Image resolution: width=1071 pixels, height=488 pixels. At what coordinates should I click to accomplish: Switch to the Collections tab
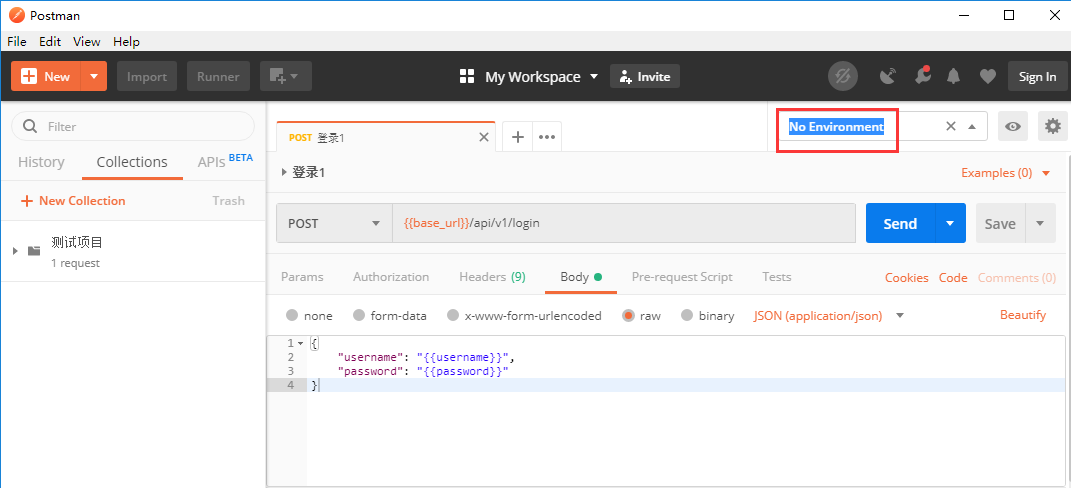click(x=132, y=162)
